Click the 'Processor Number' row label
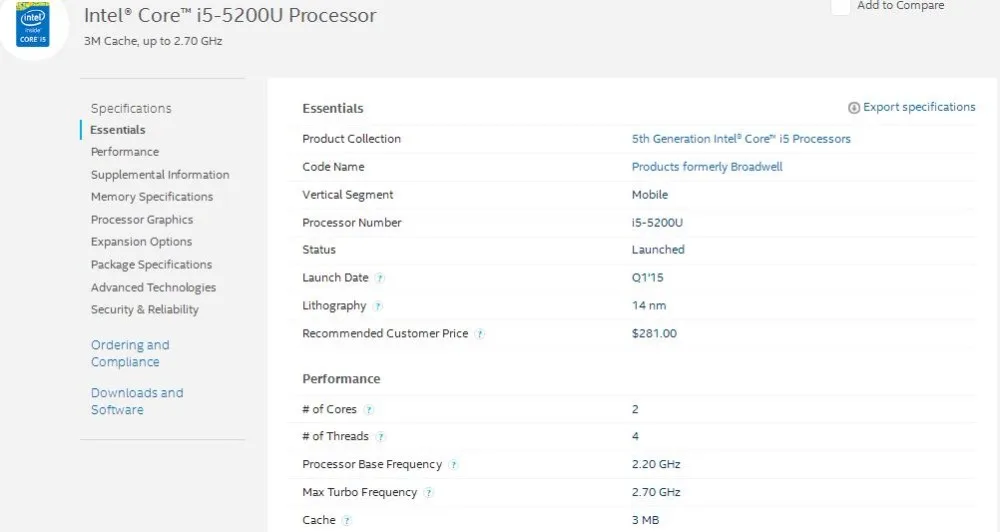 coord(352,223)
